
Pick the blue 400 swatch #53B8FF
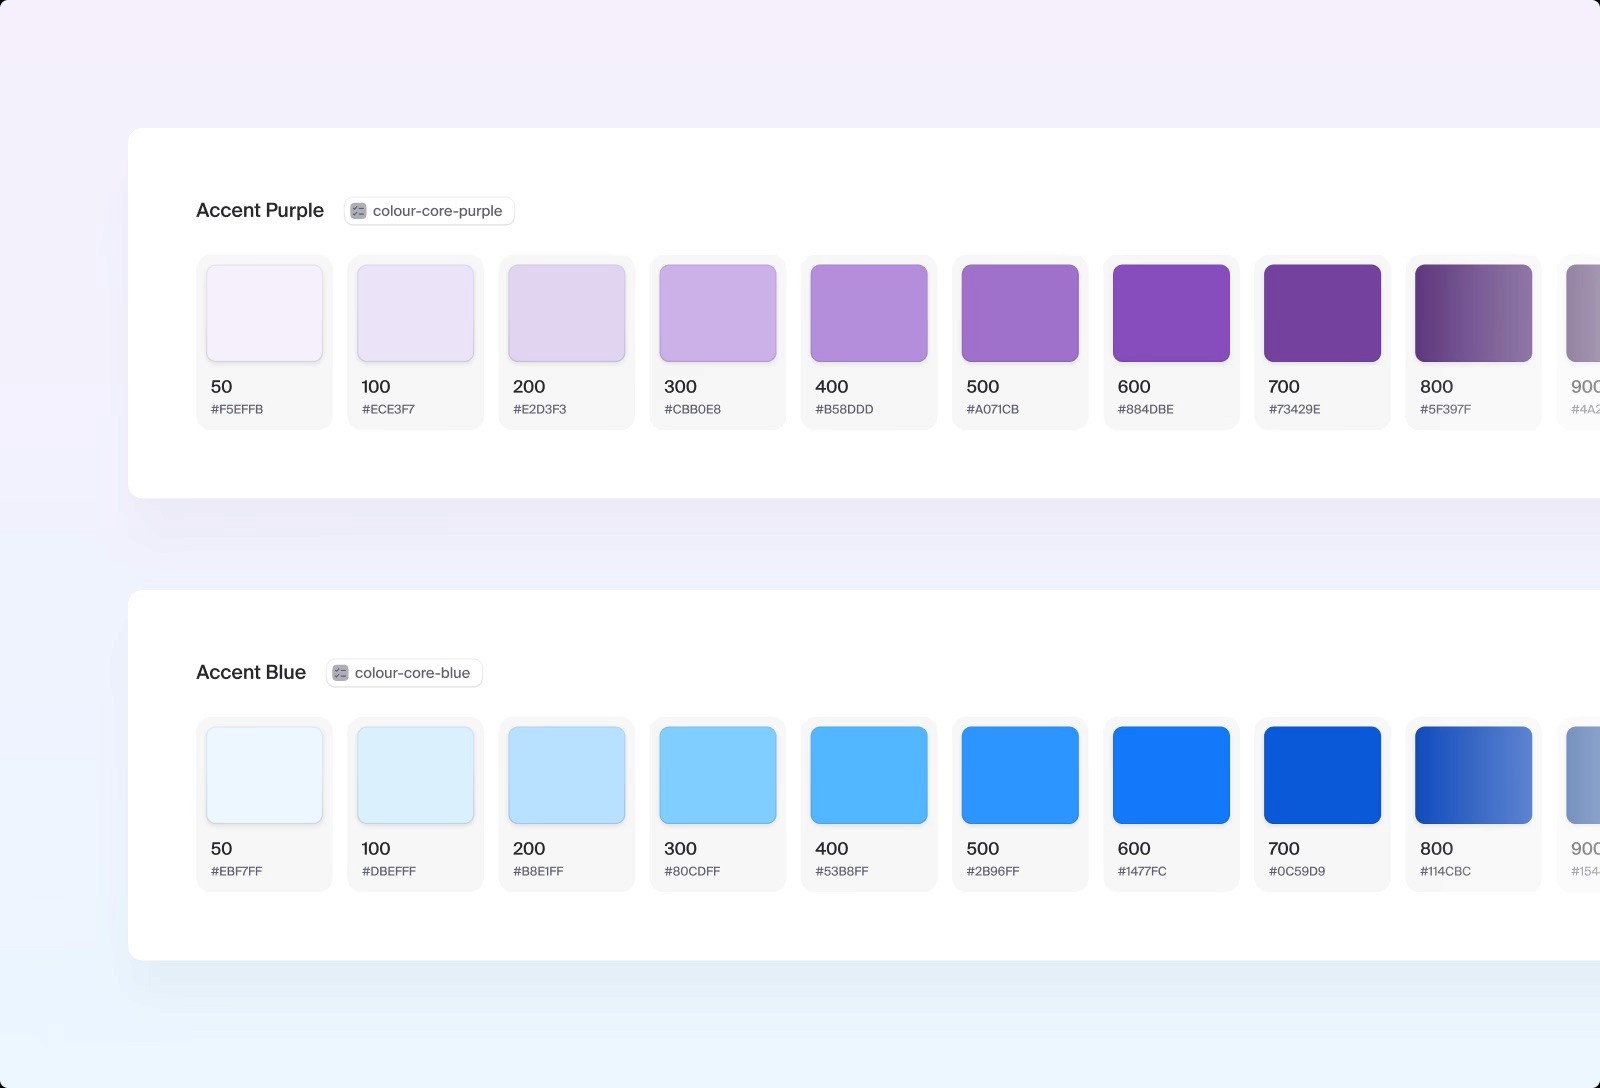(869, 775)
